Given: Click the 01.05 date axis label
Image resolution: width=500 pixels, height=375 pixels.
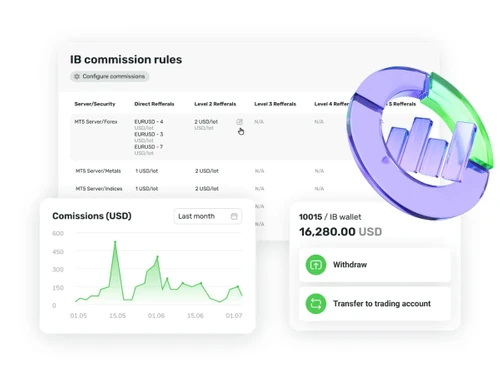Looking at the screenshot, I should click(x=79, y=316).
